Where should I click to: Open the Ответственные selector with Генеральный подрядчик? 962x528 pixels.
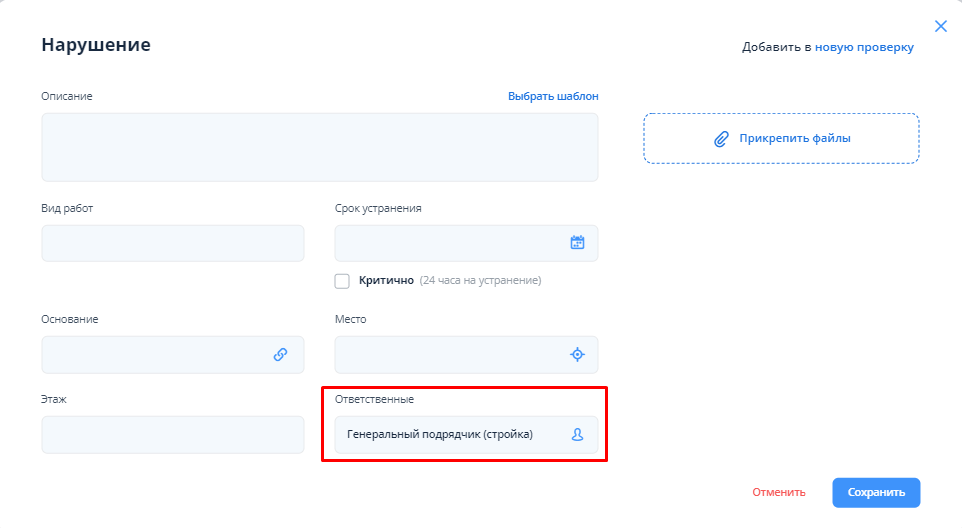pyautogui.click(x=450, y=435)
